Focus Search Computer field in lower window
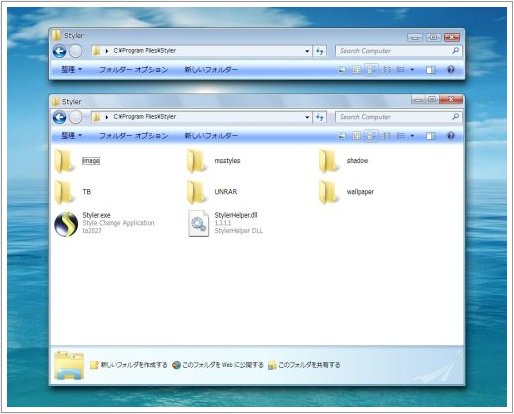514x414 pixels. [x=399, y=117]
